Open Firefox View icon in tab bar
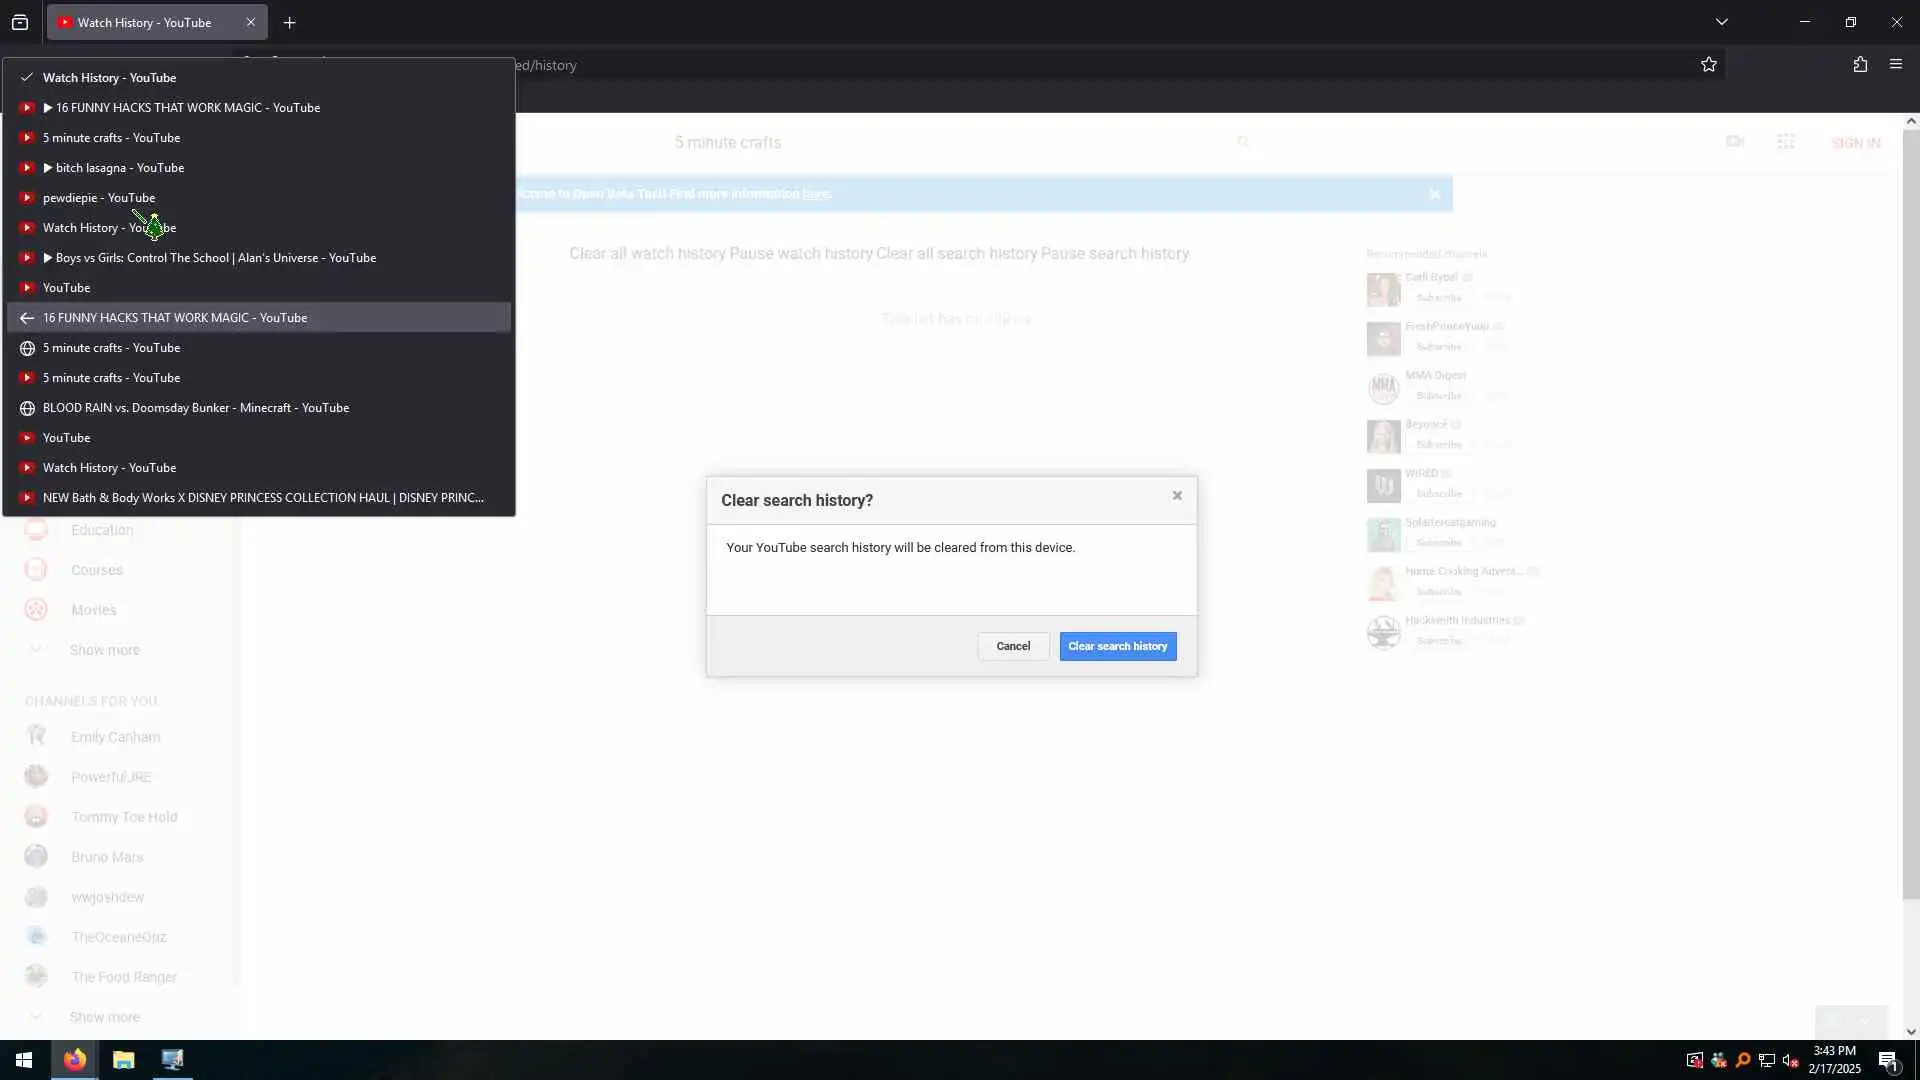Screen dimensions: 1920x1080 (20, 22)
